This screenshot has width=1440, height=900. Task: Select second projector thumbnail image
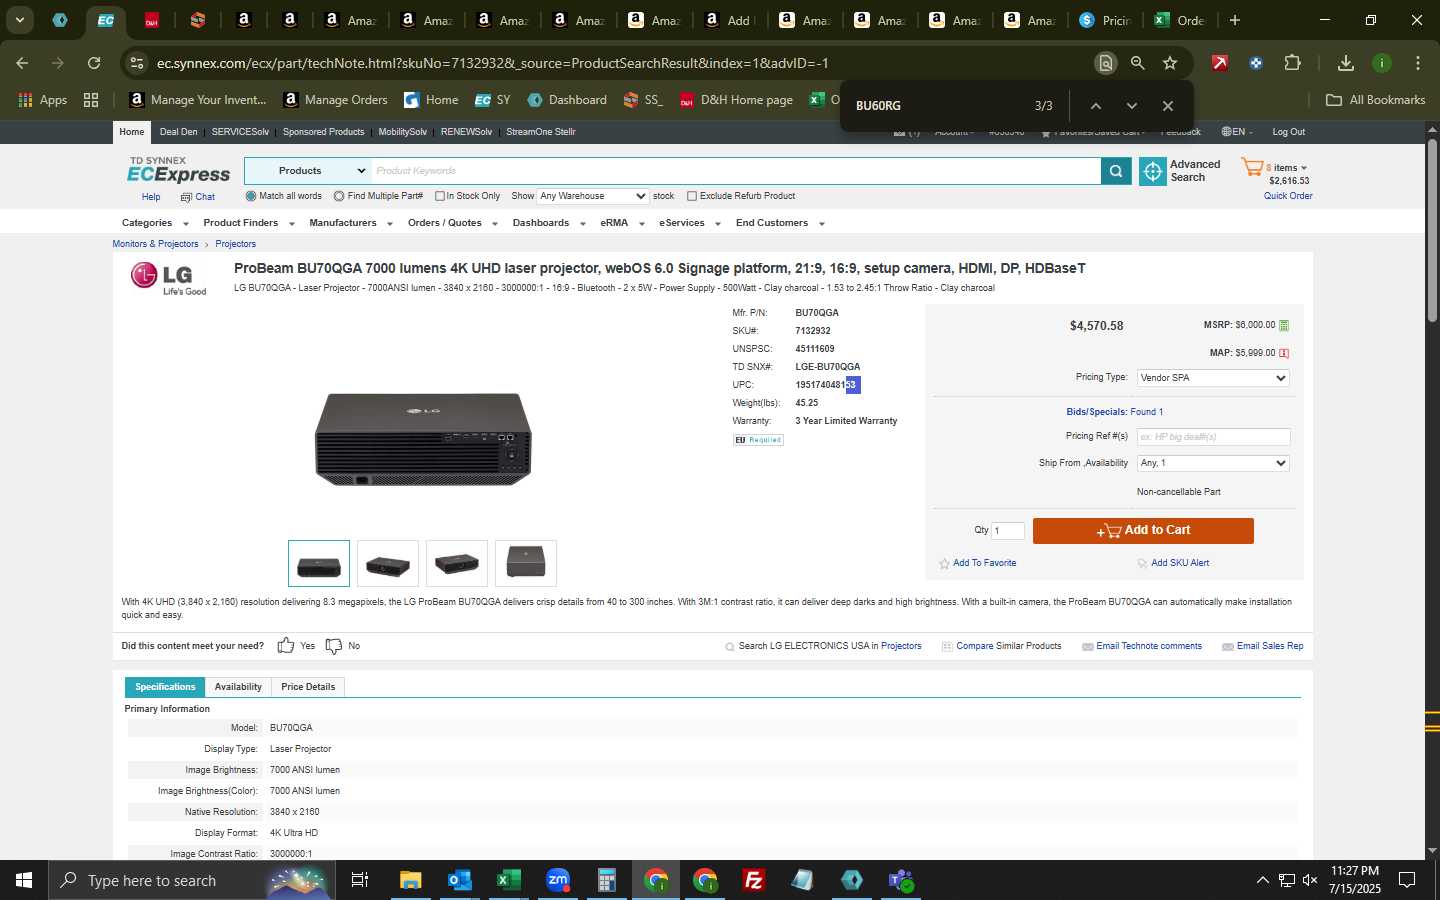pyautogui.click(x=388, y=564)
